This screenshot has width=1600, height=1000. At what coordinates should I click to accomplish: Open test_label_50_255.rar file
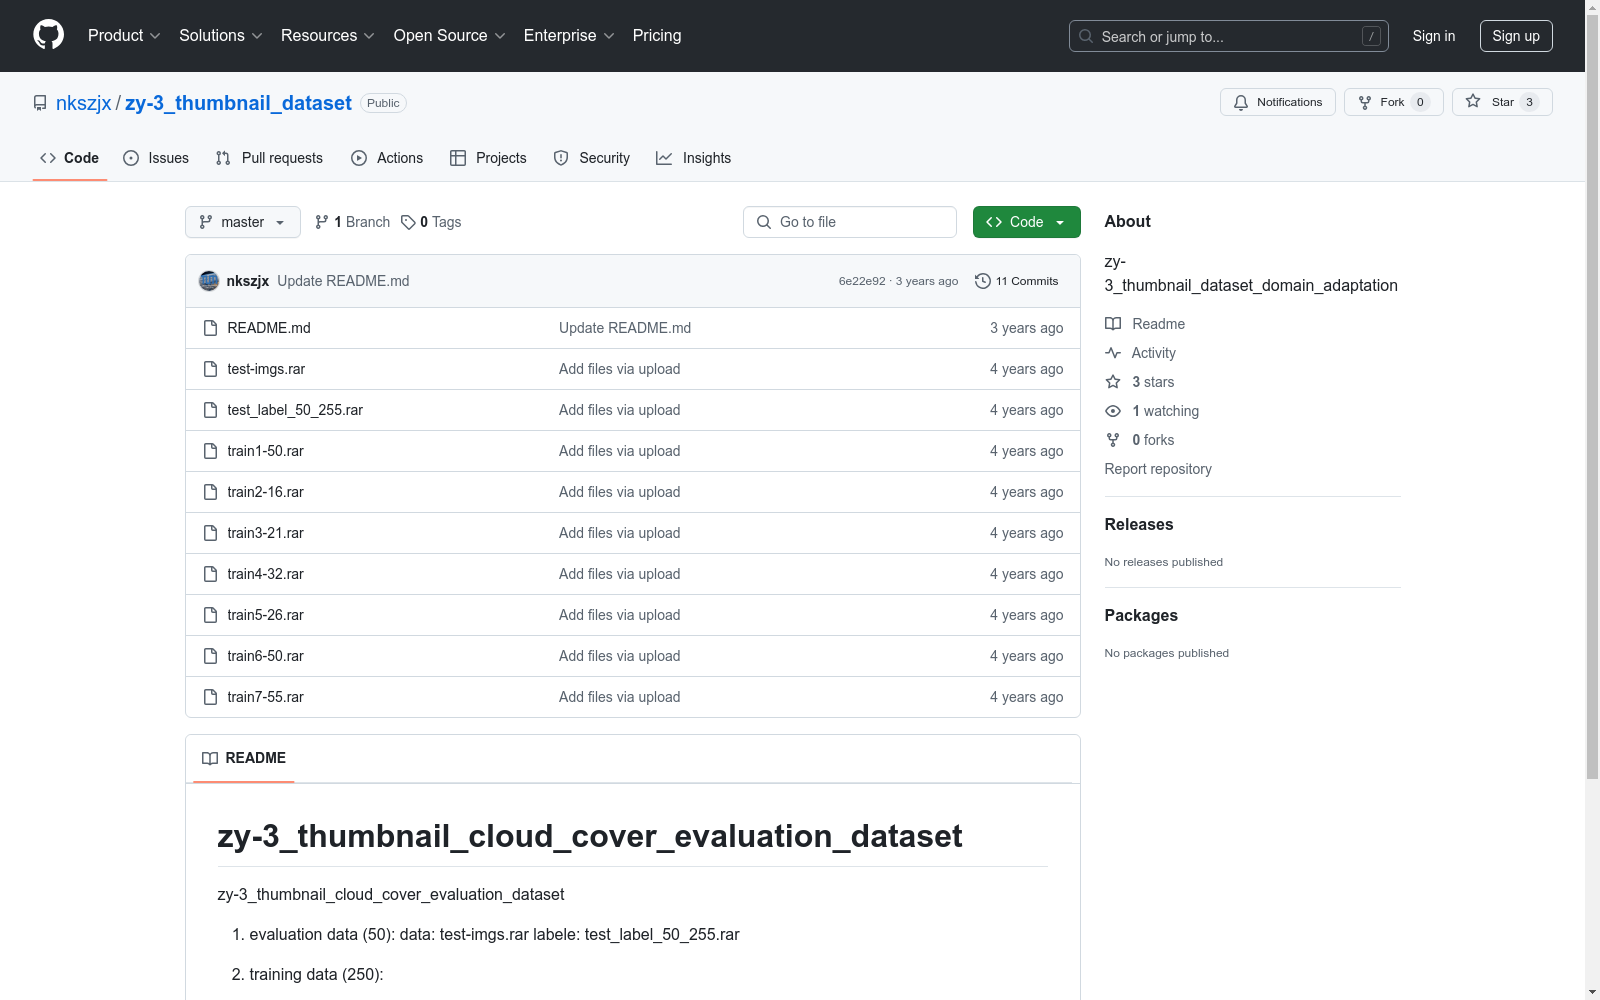click(x=295, y=410)
